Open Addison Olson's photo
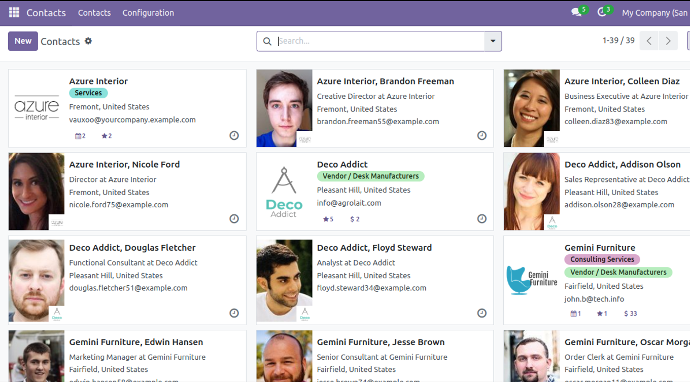The image size is (690, 382). click(532, 191)
